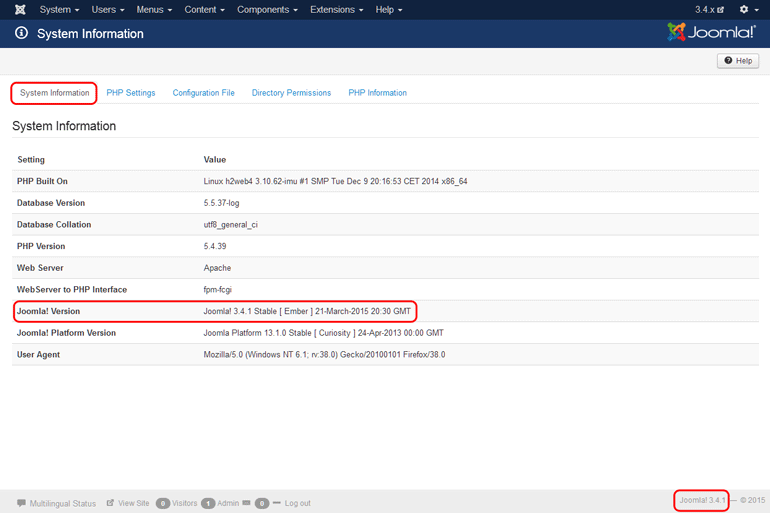This screenshot has width=770, height=513.
Task: Click the PHP Version value 5.4.39
Action: point(215,246)
